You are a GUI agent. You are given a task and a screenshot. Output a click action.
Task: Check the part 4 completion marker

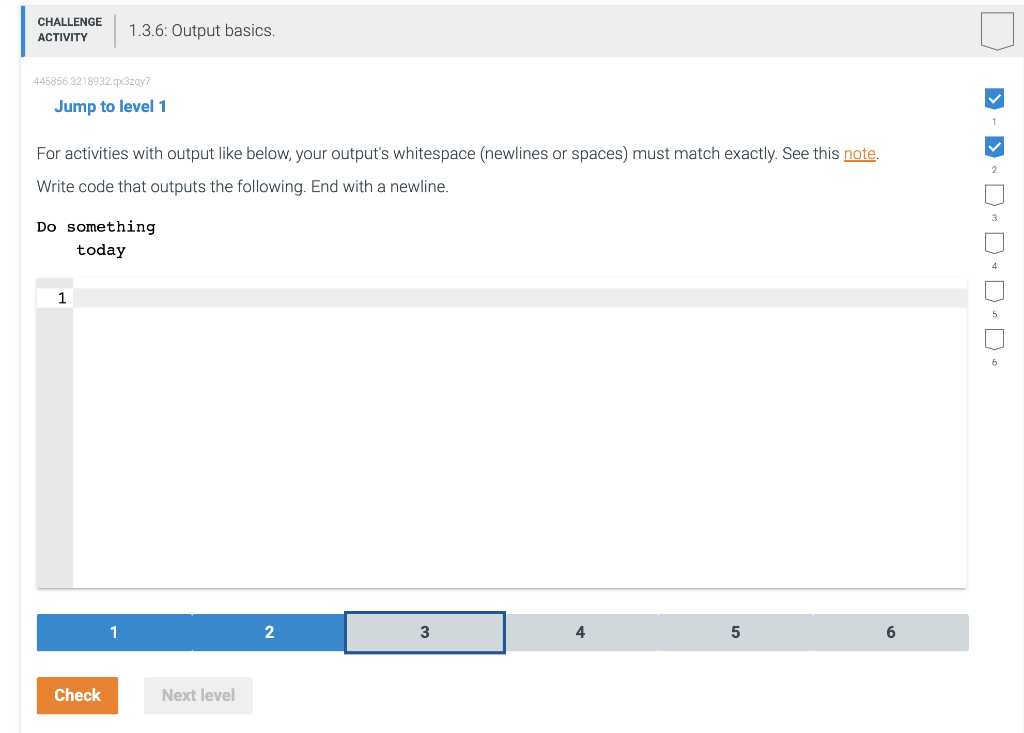pos(994,243)
